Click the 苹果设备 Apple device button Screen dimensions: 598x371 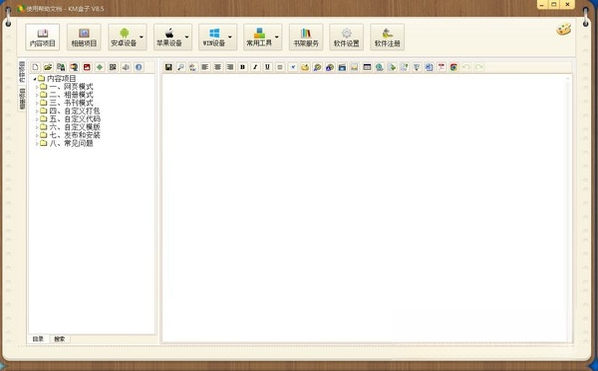tap(169, 37)
